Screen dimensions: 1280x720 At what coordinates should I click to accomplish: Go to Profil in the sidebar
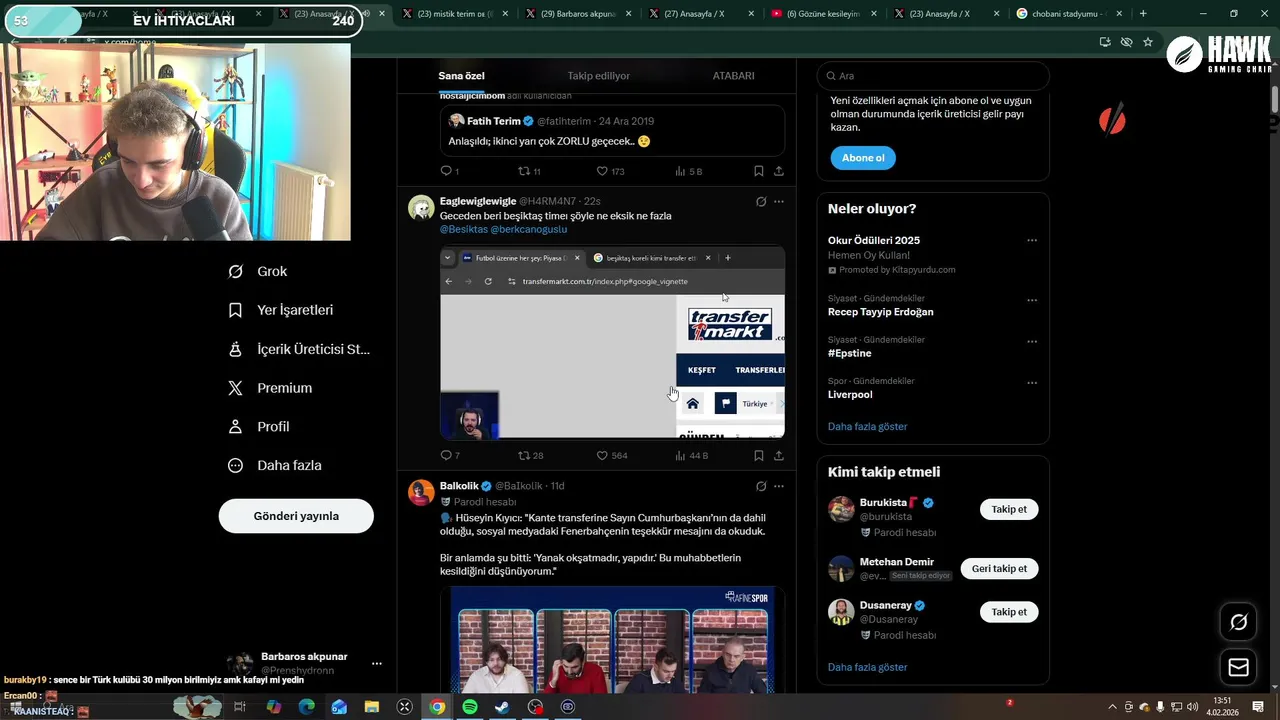259,426
